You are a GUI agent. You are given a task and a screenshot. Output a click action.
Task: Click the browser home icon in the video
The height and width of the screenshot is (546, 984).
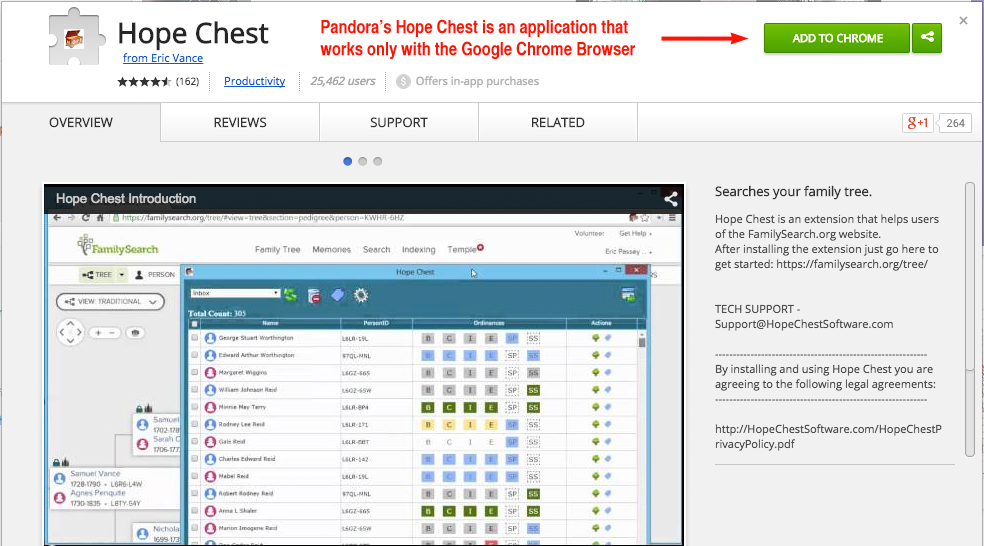pos(100,218)
